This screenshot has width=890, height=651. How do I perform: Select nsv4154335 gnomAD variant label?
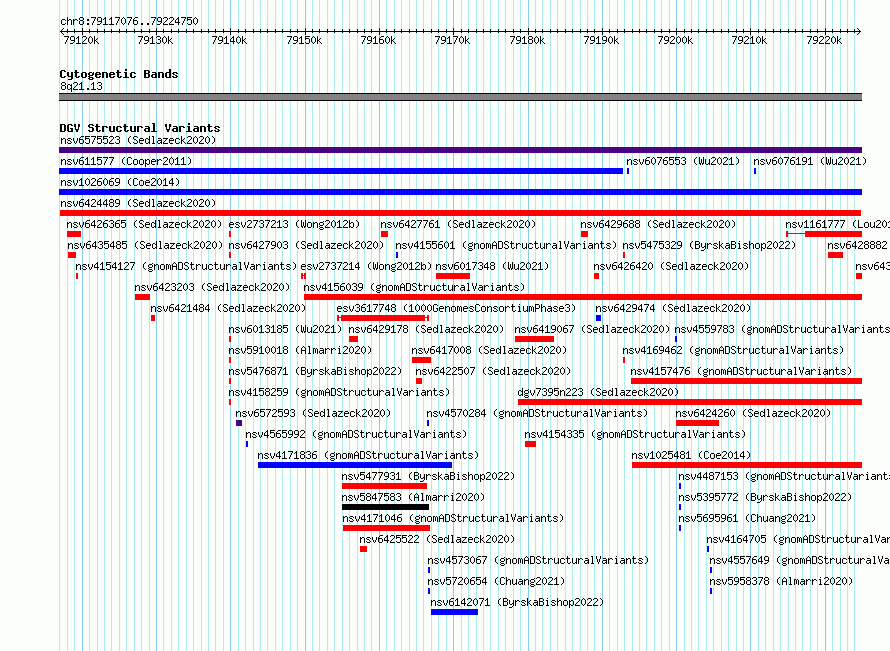tap(635, 434)
